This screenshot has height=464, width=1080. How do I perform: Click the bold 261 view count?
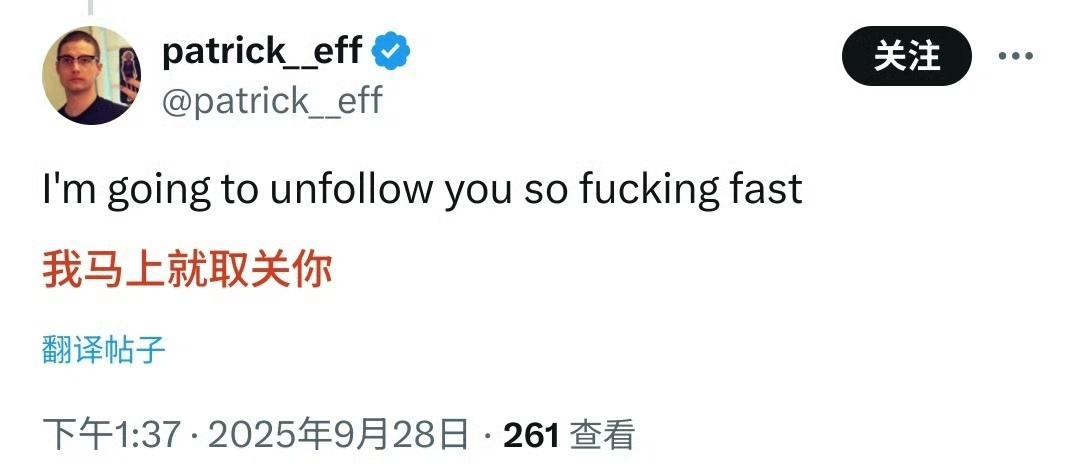tap(531, 435)
